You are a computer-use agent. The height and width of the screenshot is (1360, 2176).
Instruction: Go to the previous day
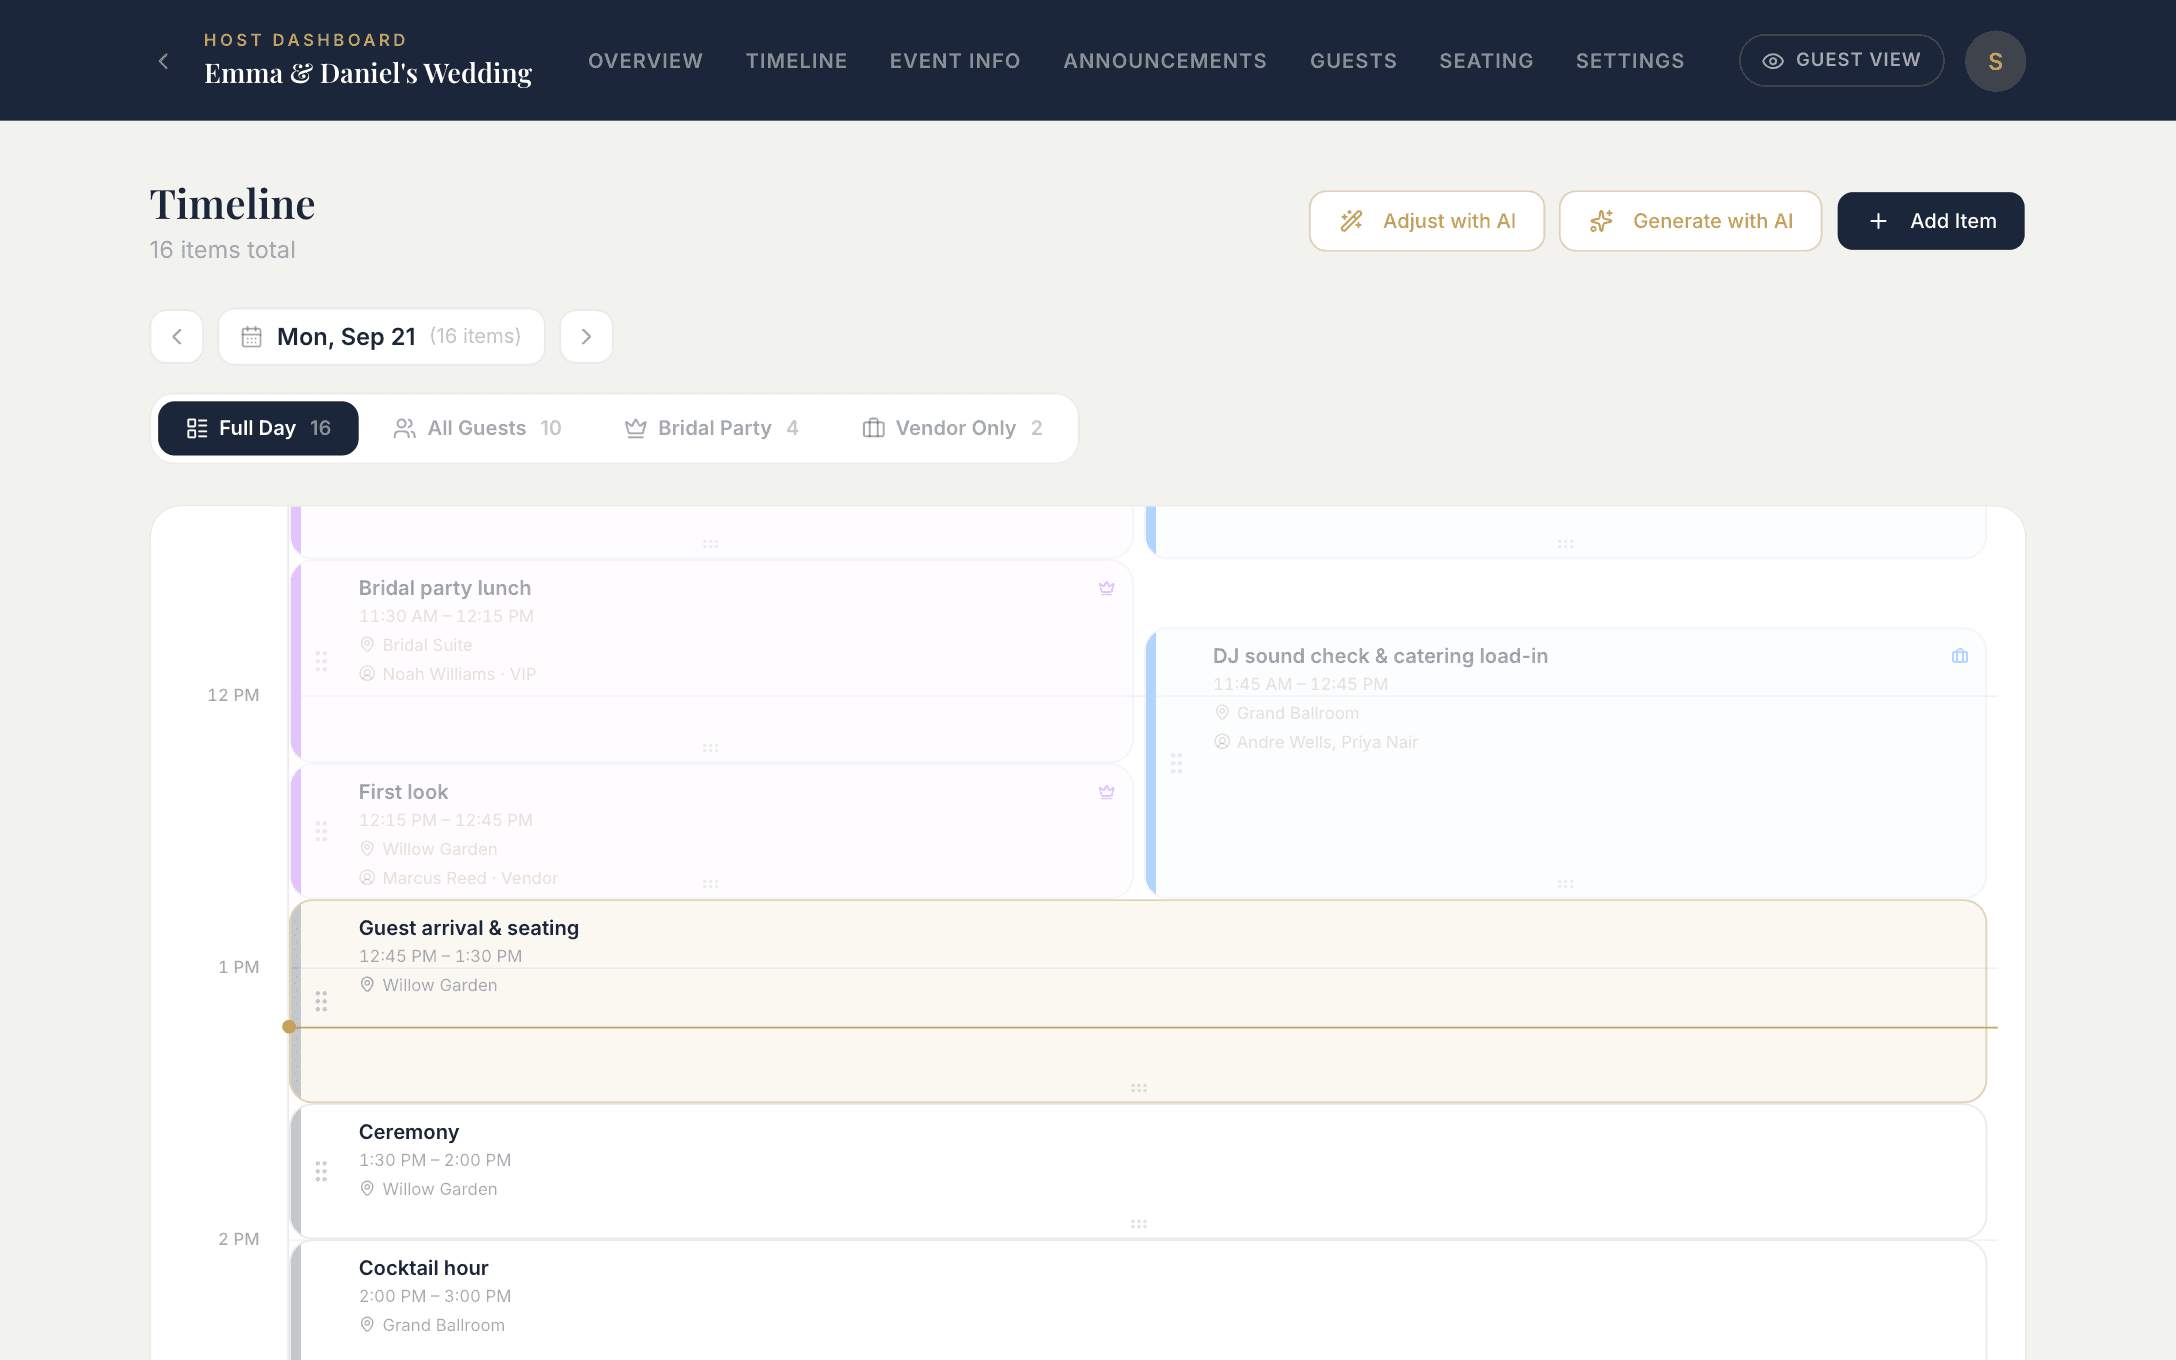[177, 337]
